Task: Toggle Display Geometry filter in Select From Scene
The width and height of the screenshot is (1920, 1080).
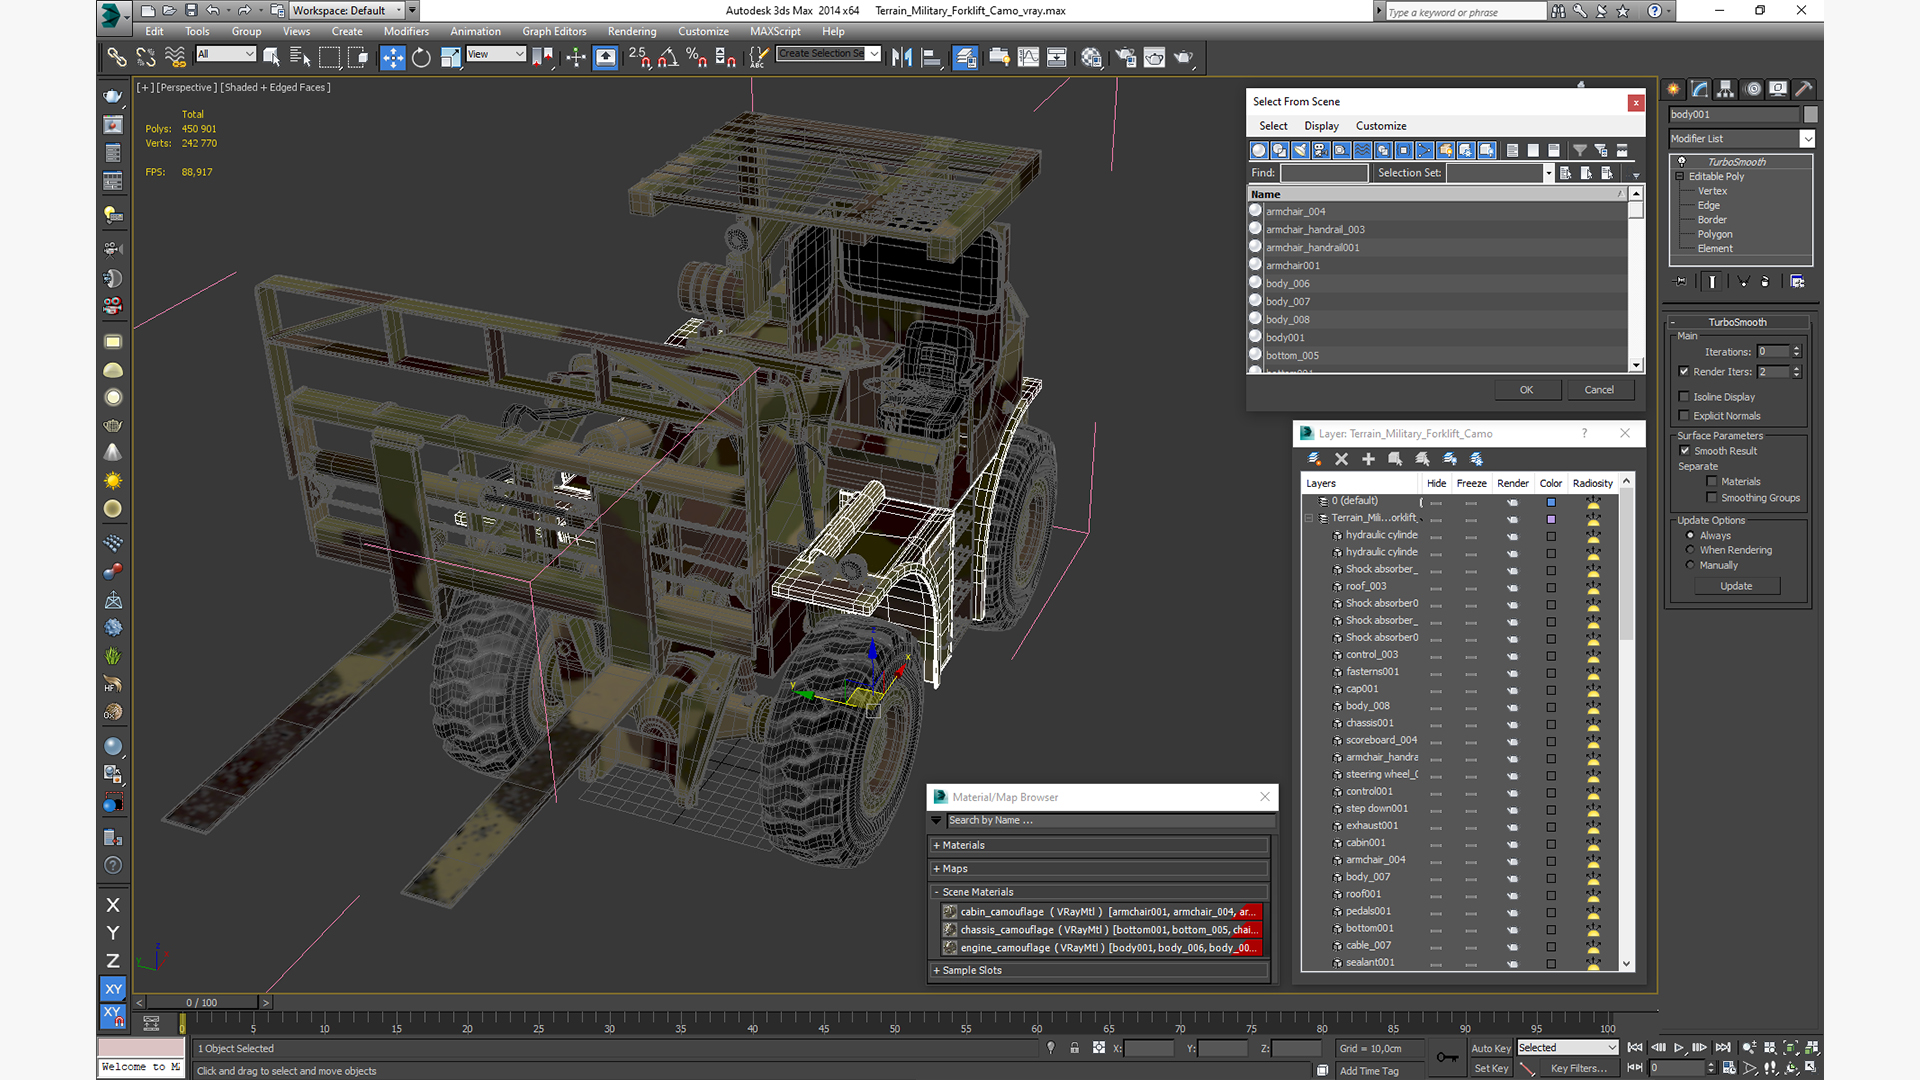Action: 1259,150
